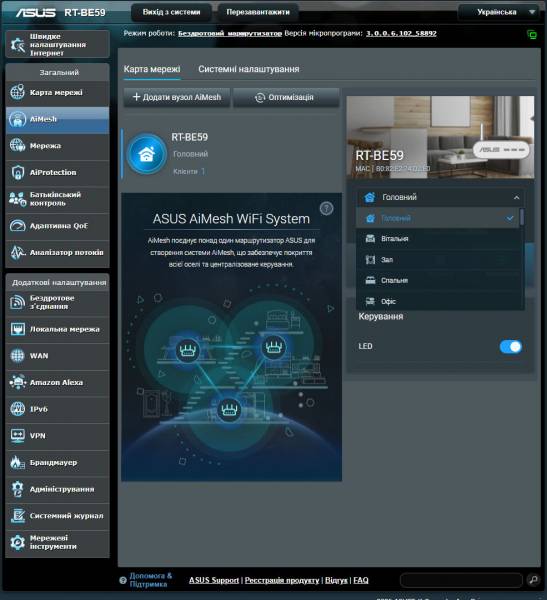Select Вітальня from location list
Screen dimensions: 547x600
[438, 239]
